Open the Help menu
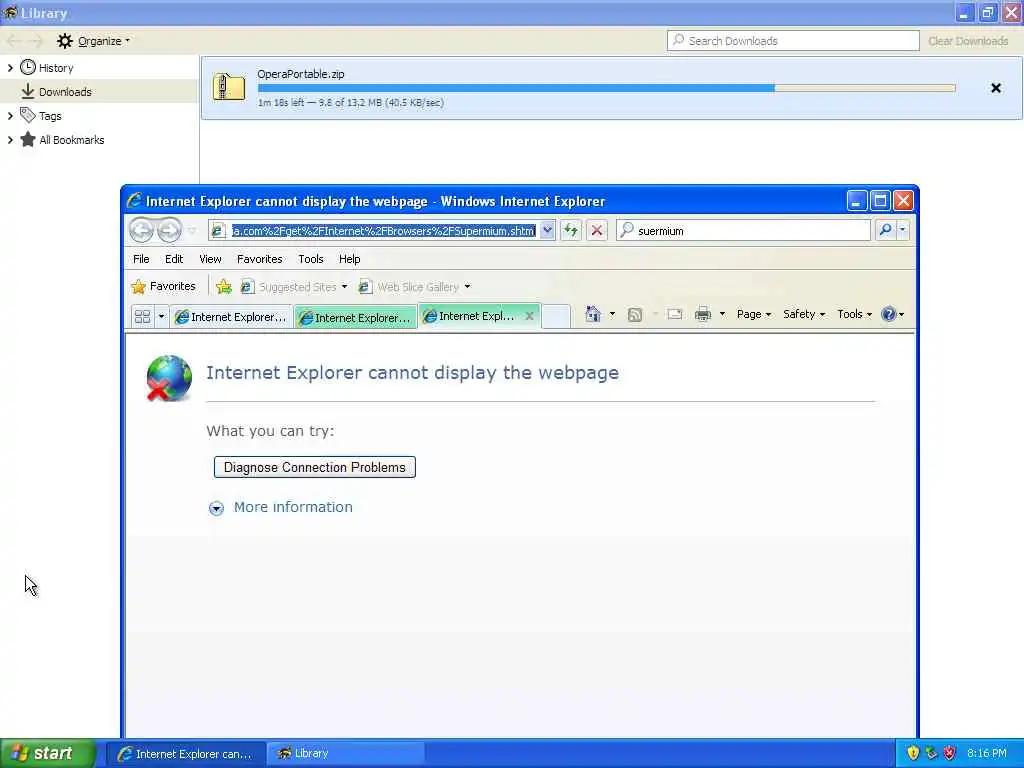This screenshot has width=1024, height=768. coord(349,259)
